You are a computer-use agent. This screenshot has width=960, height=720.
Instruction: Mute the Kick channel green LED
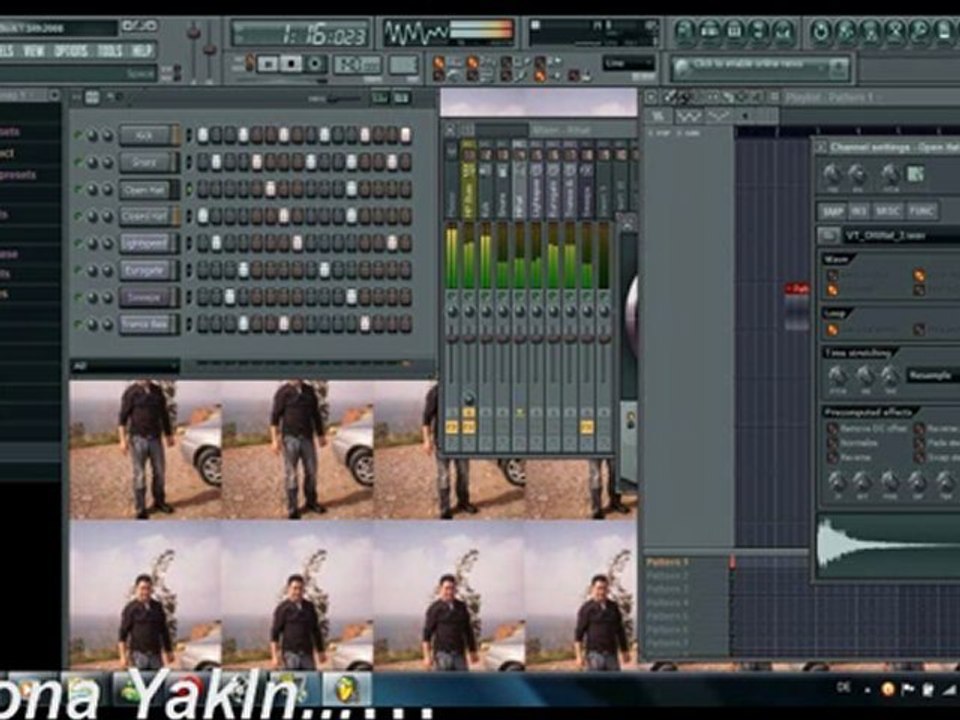tap(78, 135)
